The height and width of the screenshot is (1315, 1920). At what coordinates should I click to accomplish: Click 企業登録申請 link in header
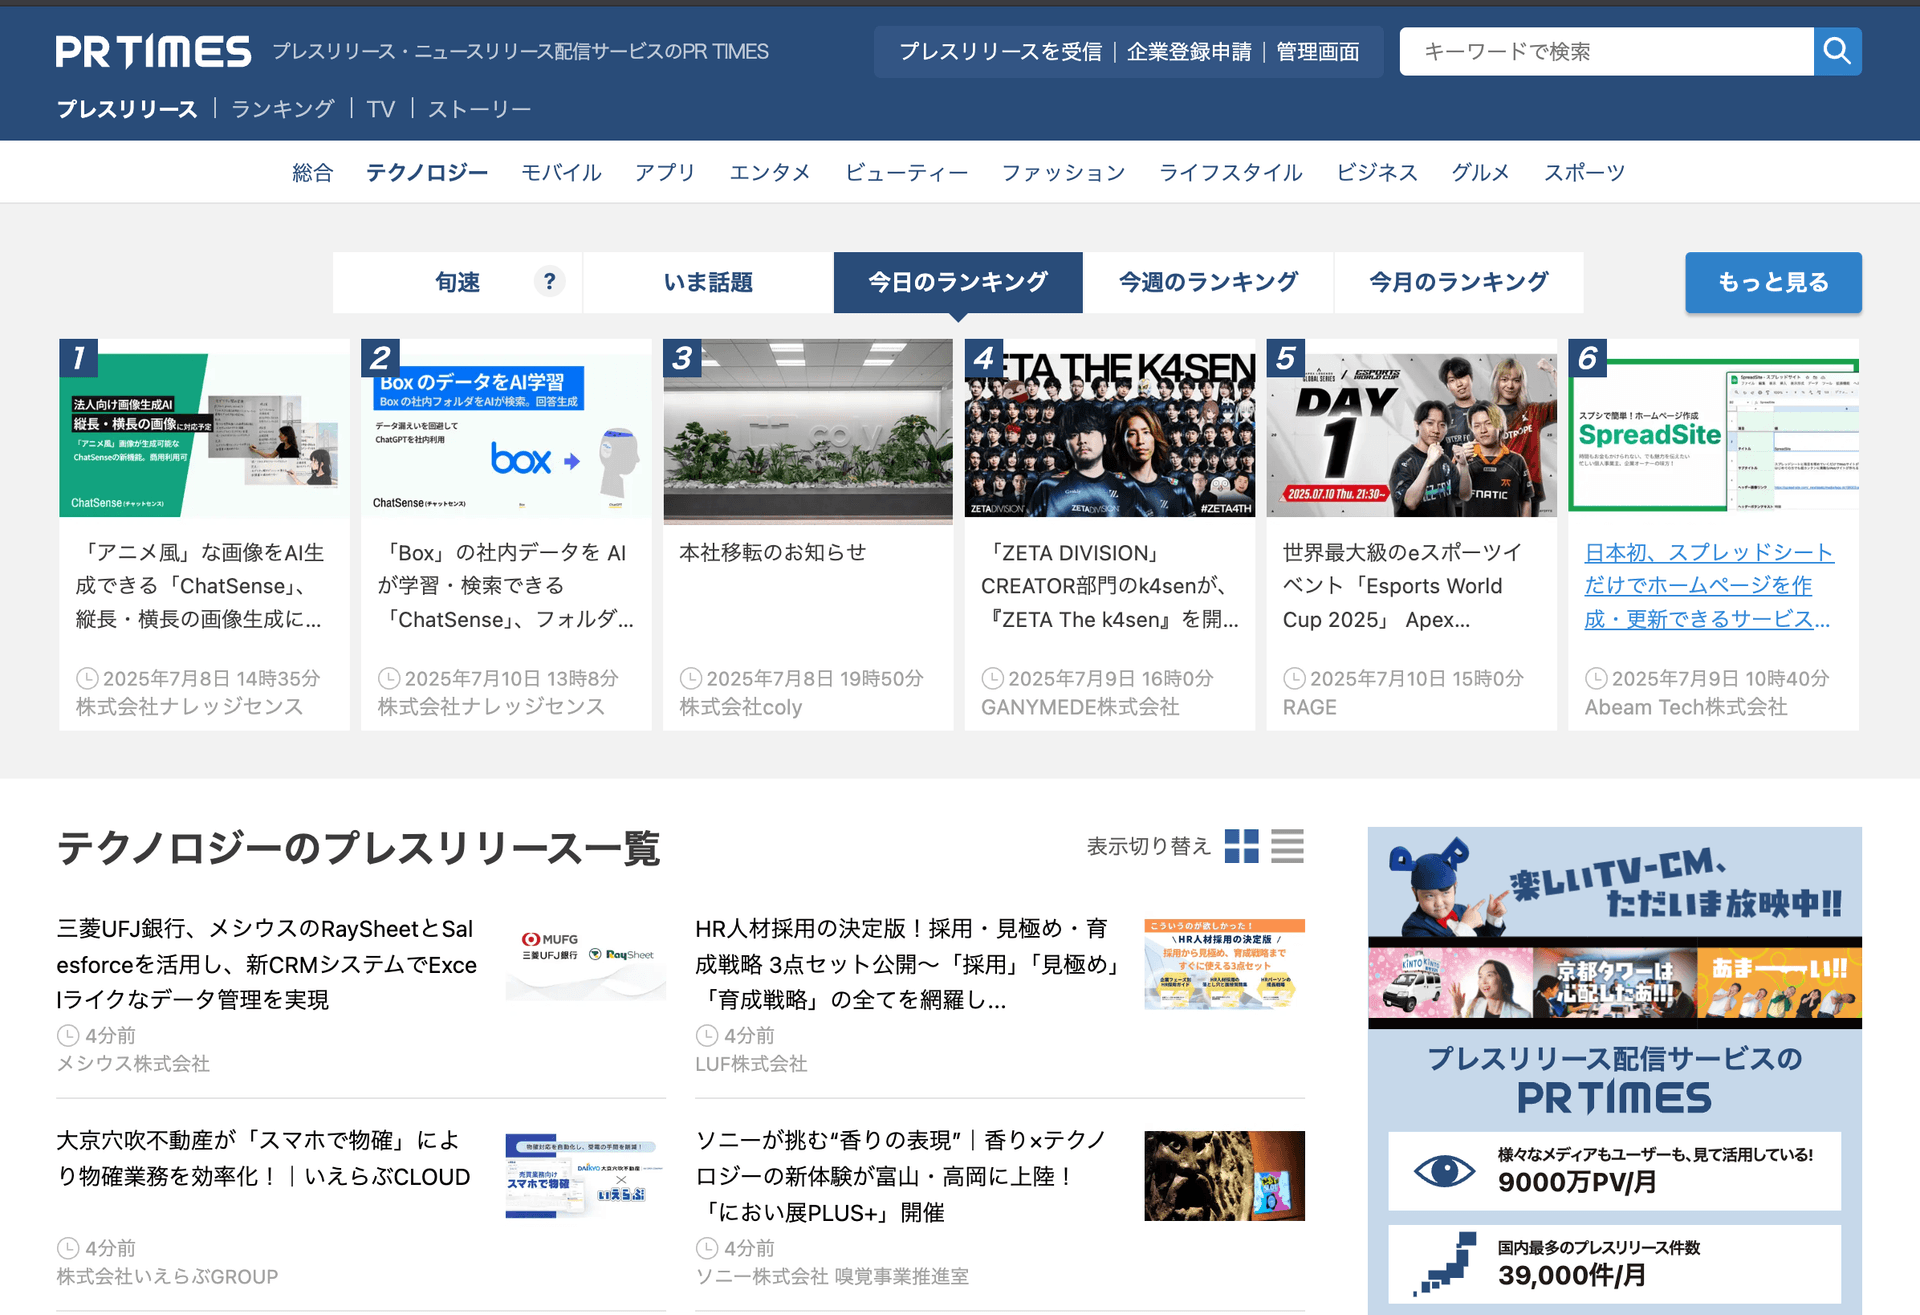click(1188, 51)
